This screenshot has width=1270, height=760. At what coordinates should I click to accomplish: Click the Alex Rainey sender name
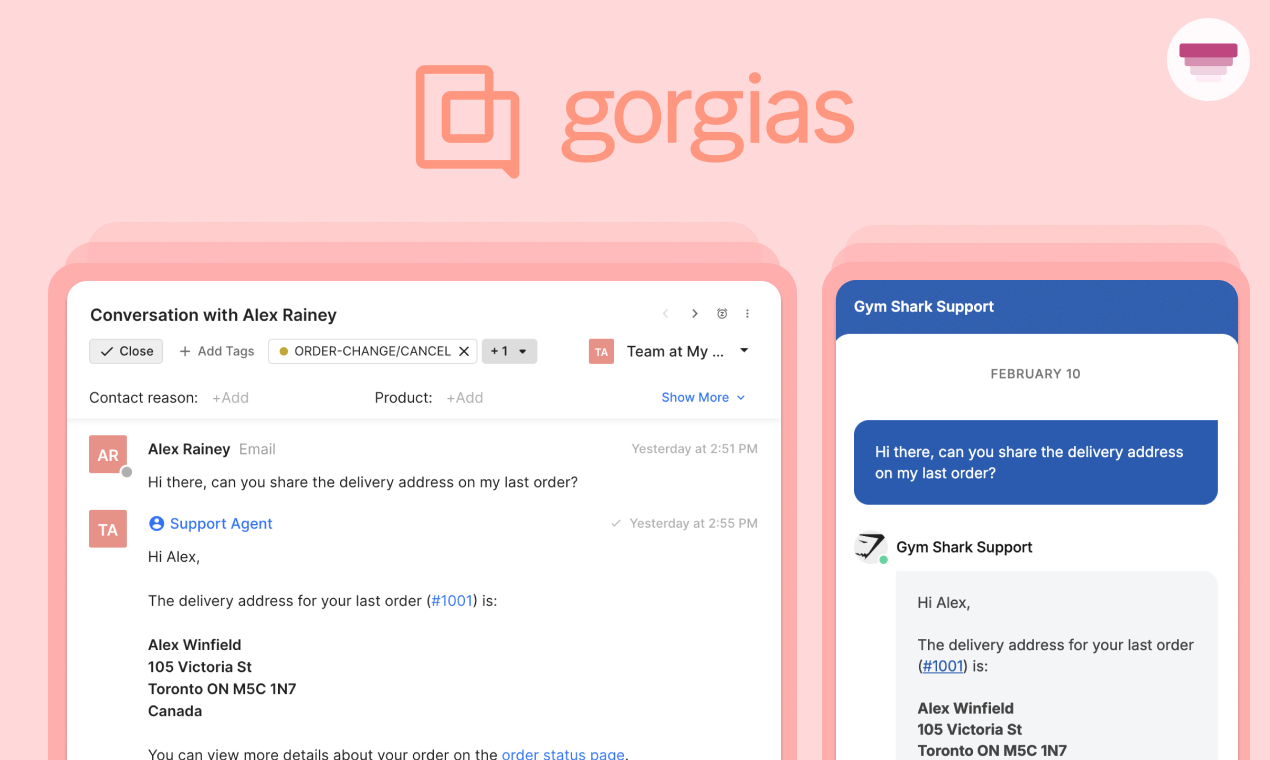click(189, 449)
